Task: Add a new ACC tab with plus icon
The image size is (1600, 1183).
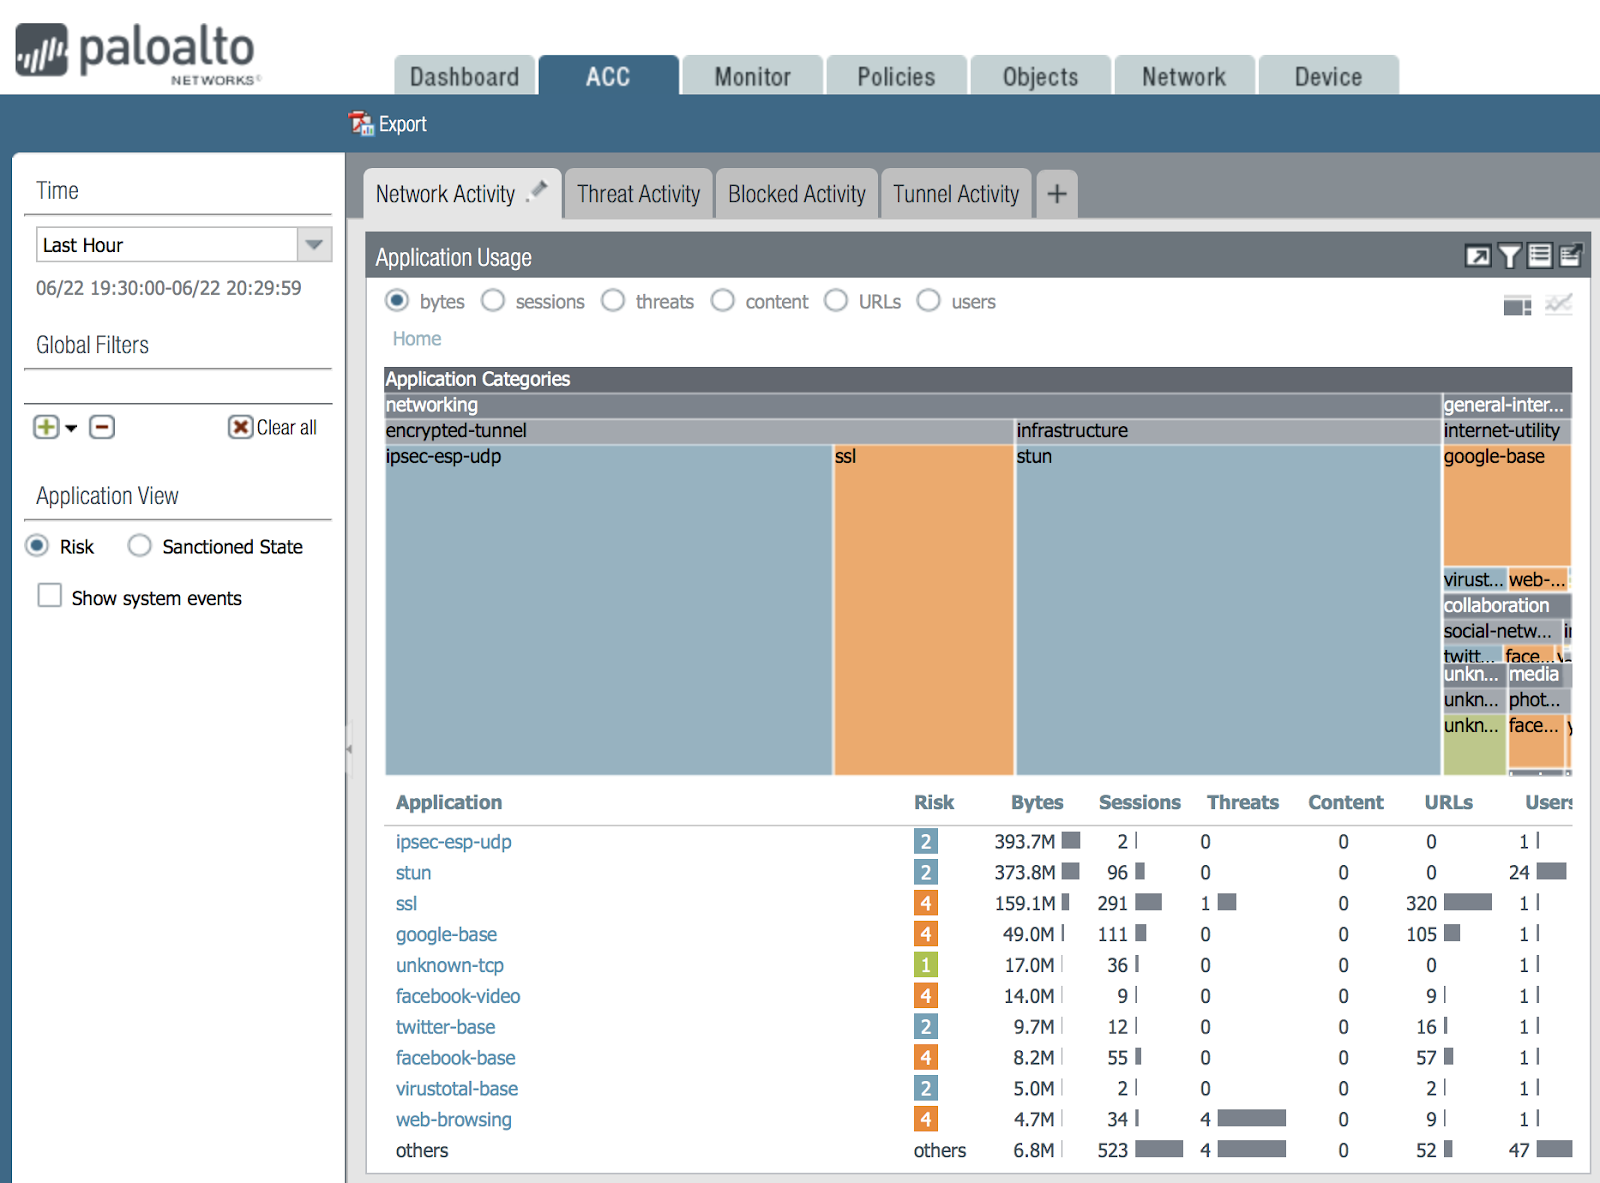Action: tap(1057, 194)
